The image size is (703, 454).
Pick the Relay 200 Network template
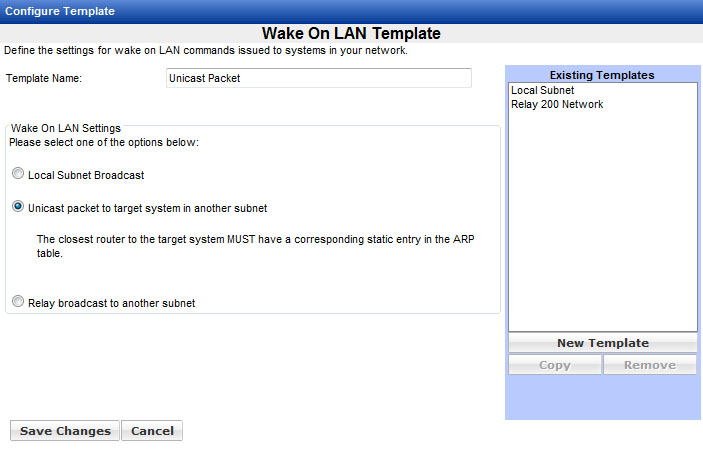[557, 104]
